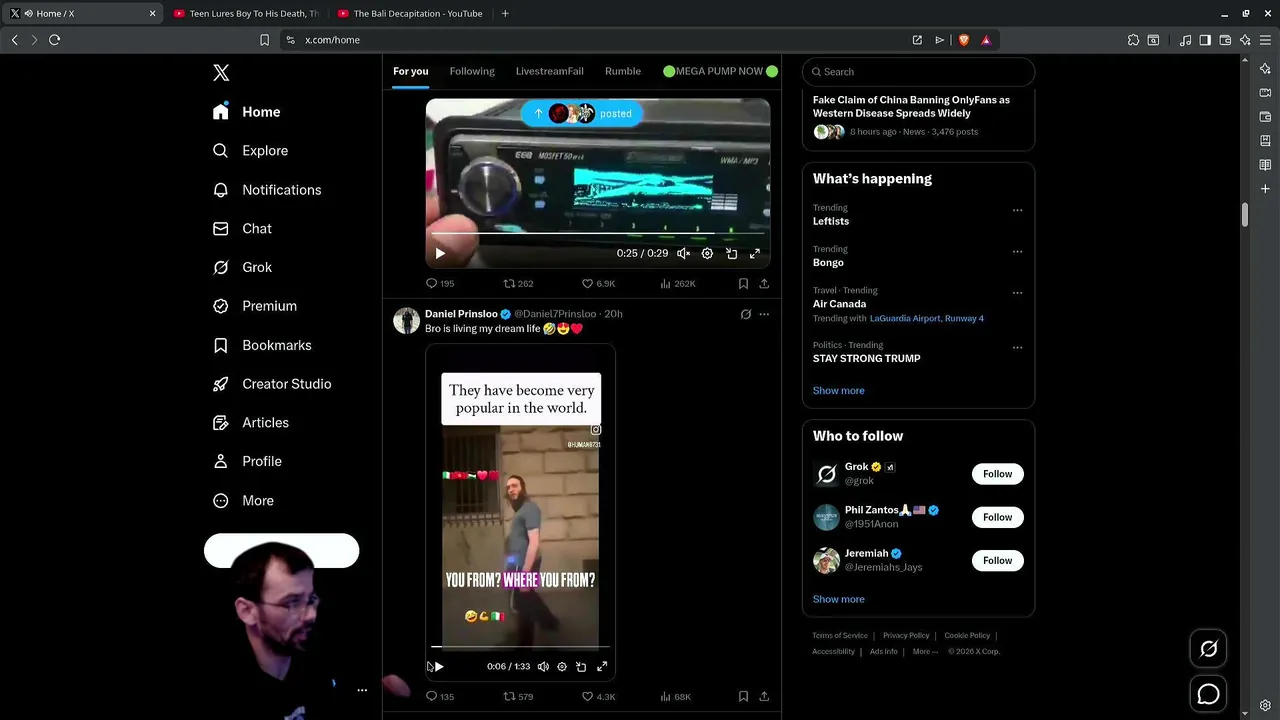View analytics showing 262K views
This screenshot has width=1280, height=720.
pyautogui.click(x=678, y=284)
